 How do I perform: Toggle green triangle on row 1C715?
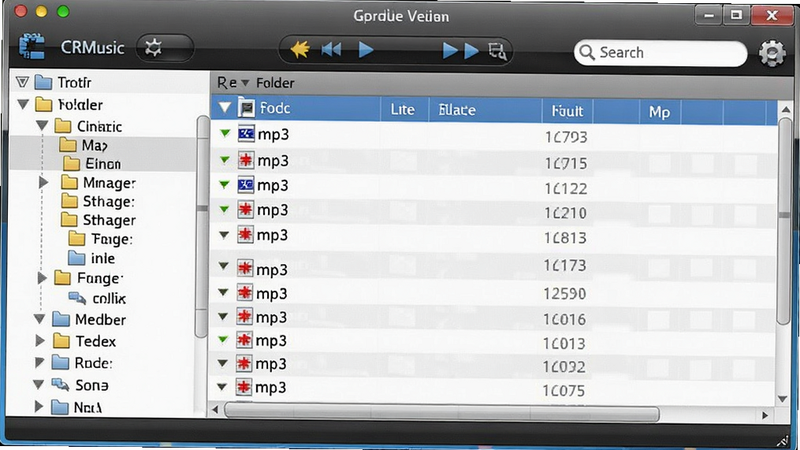click(x=224, y=160)
